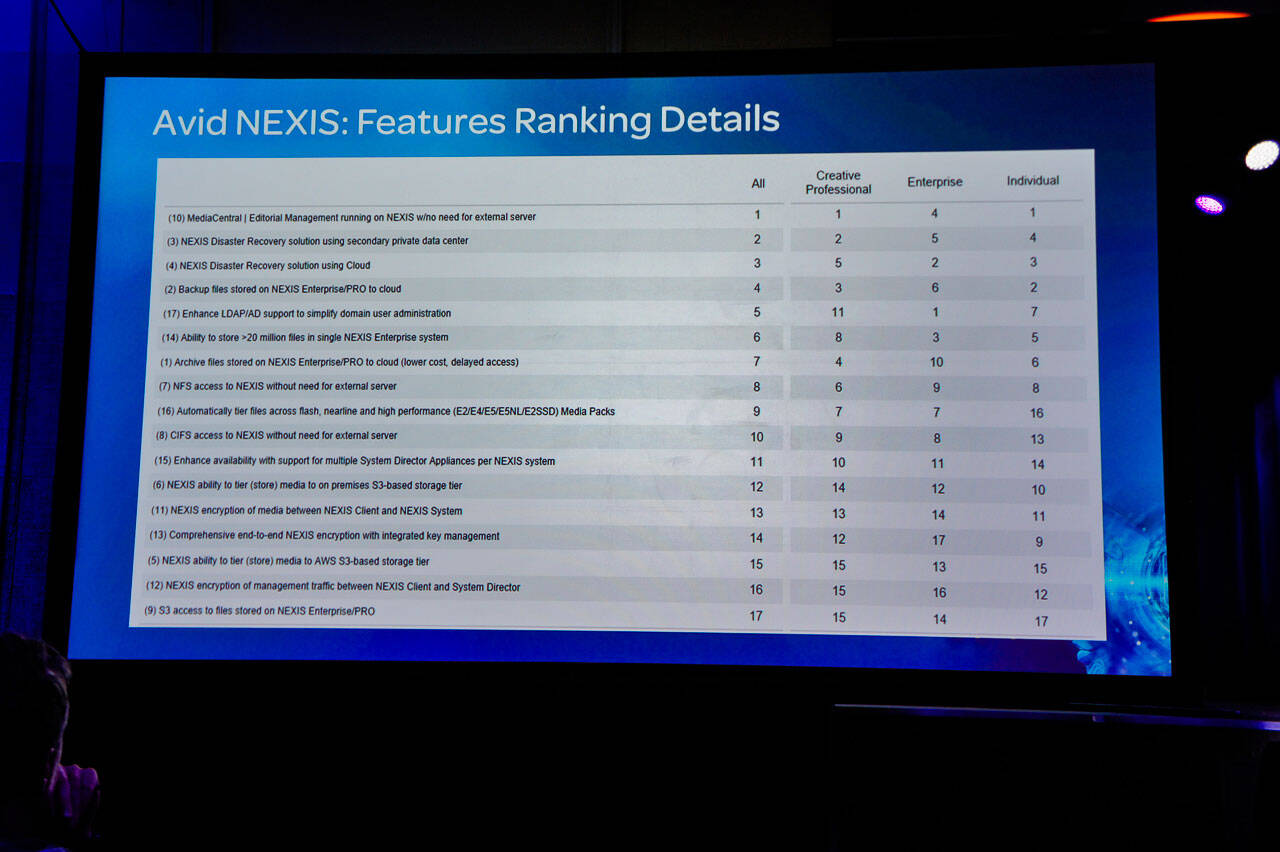
Task: Click '(8) CIFS access to NEXIS' row label
Action: coord(276,436)
